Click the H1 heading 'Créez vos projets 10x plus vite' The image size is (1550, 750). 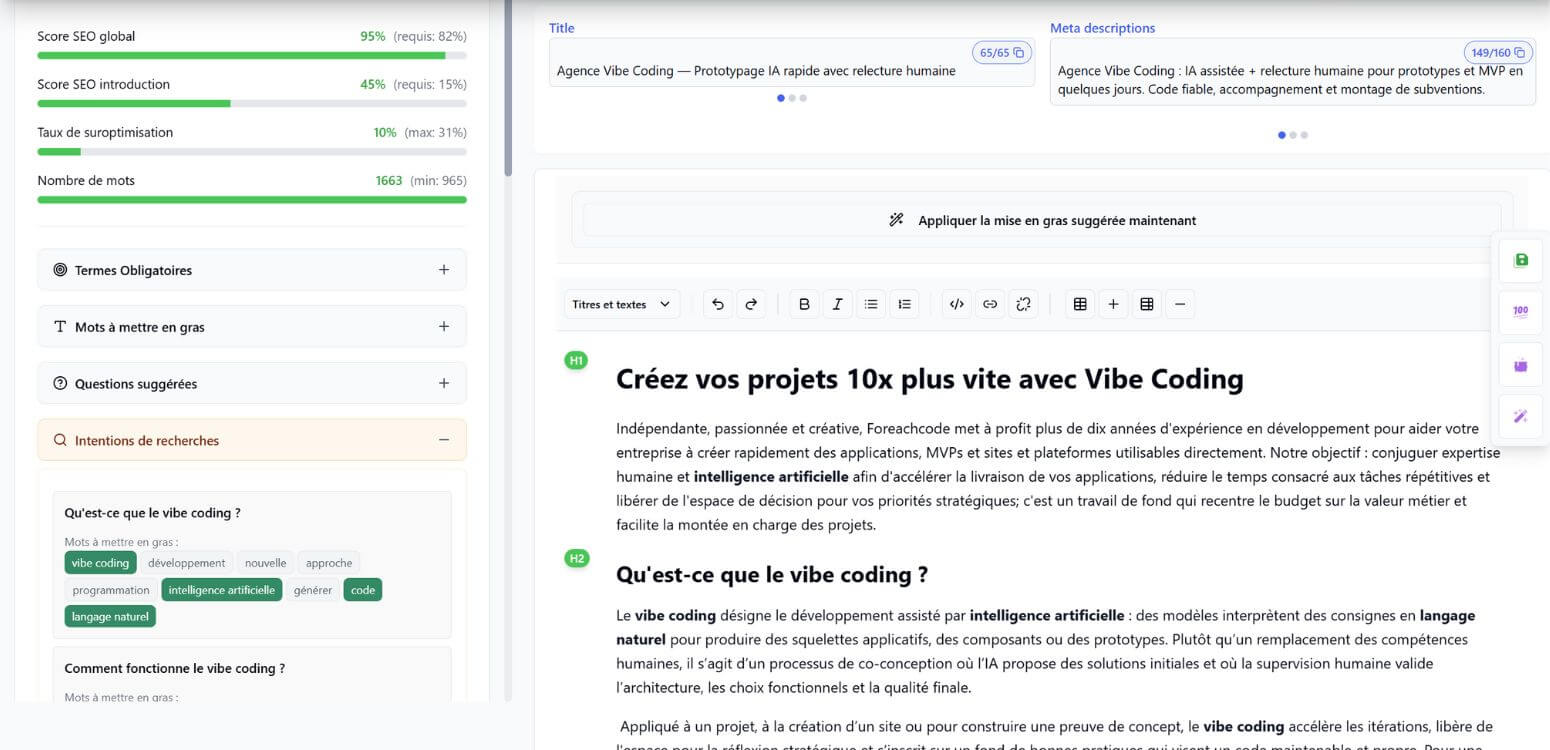(x=930, y=379)
